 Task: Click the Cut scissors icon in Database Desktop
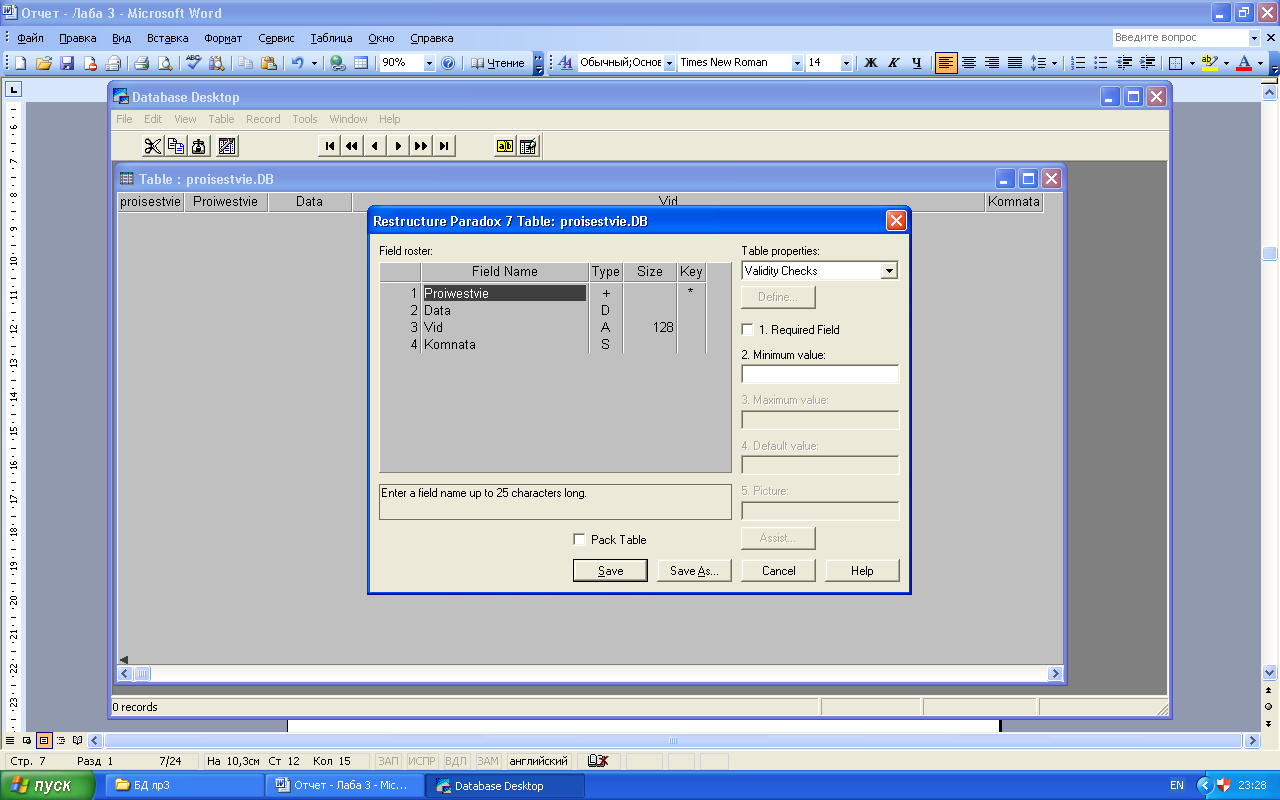tap(152, 146)
